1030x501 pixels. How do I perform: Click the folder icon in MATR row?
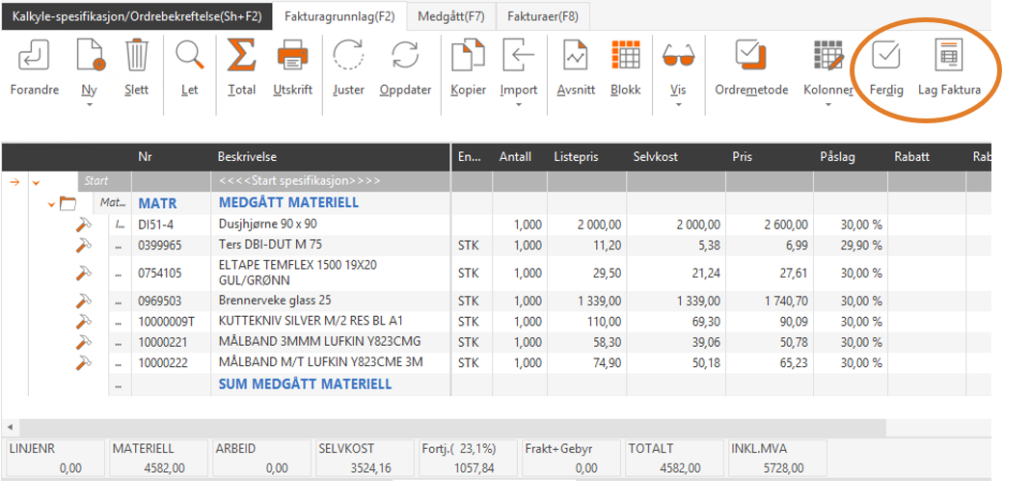coord(68,204)
